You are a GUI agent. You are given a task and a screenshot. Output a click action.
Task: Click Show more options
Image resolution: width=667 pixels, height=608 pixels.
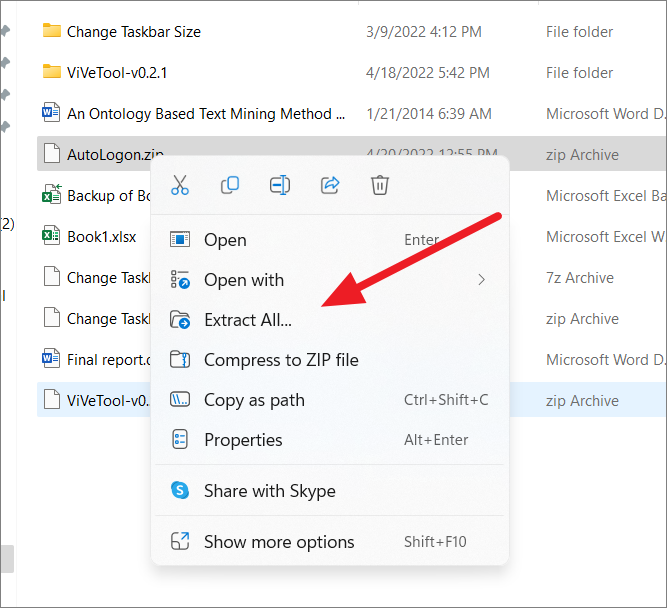pyautogui.click(x=330, y=542)
